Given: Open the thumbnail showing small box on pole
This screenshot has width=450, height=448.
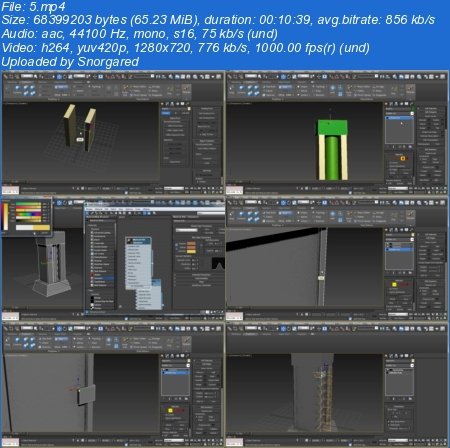Looking at the screenshot, I should 113,385.
